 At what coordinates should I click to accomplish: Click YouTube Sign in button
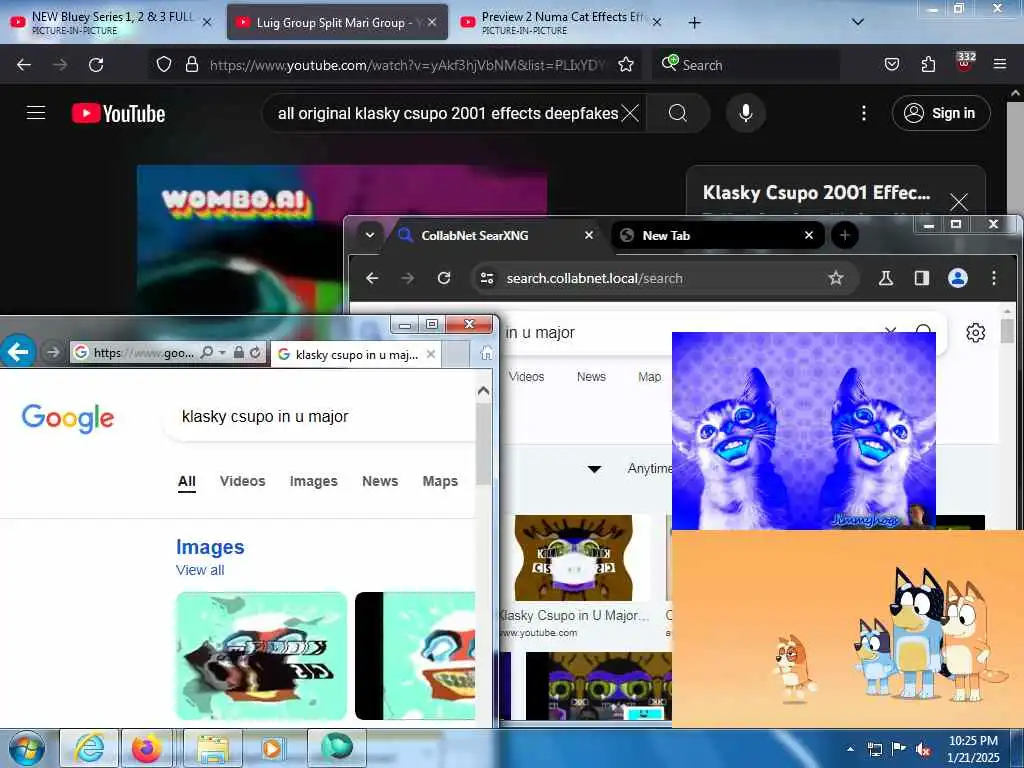[x=941, y=113]
